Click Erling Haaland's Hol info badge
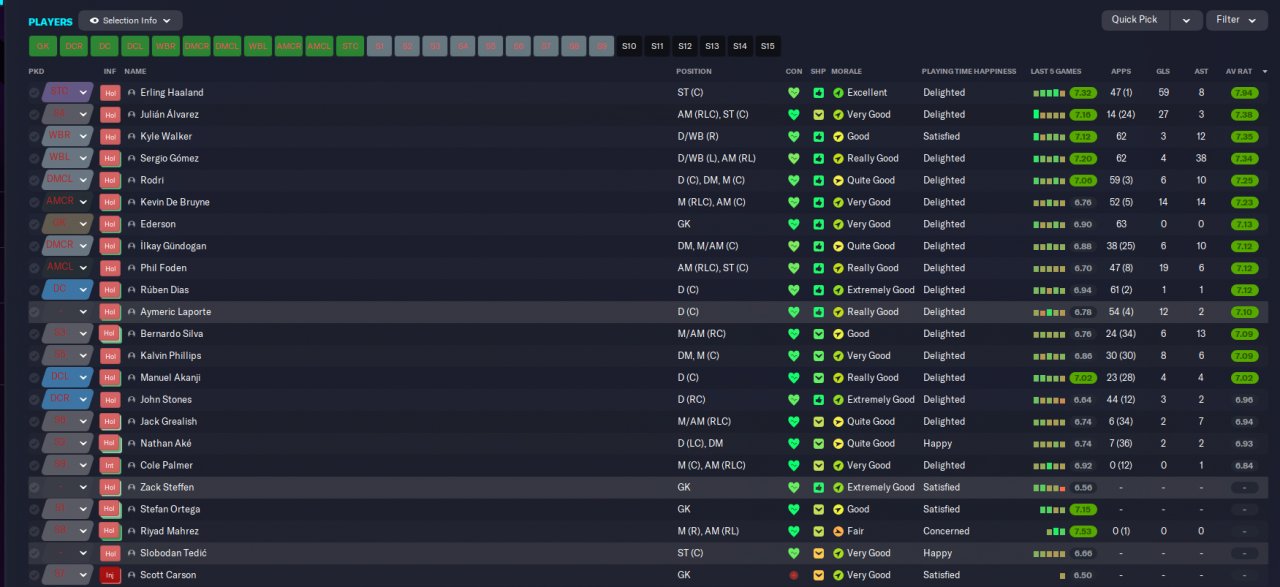Screen dimensions: 1280x587 click(x=110, y=92)
